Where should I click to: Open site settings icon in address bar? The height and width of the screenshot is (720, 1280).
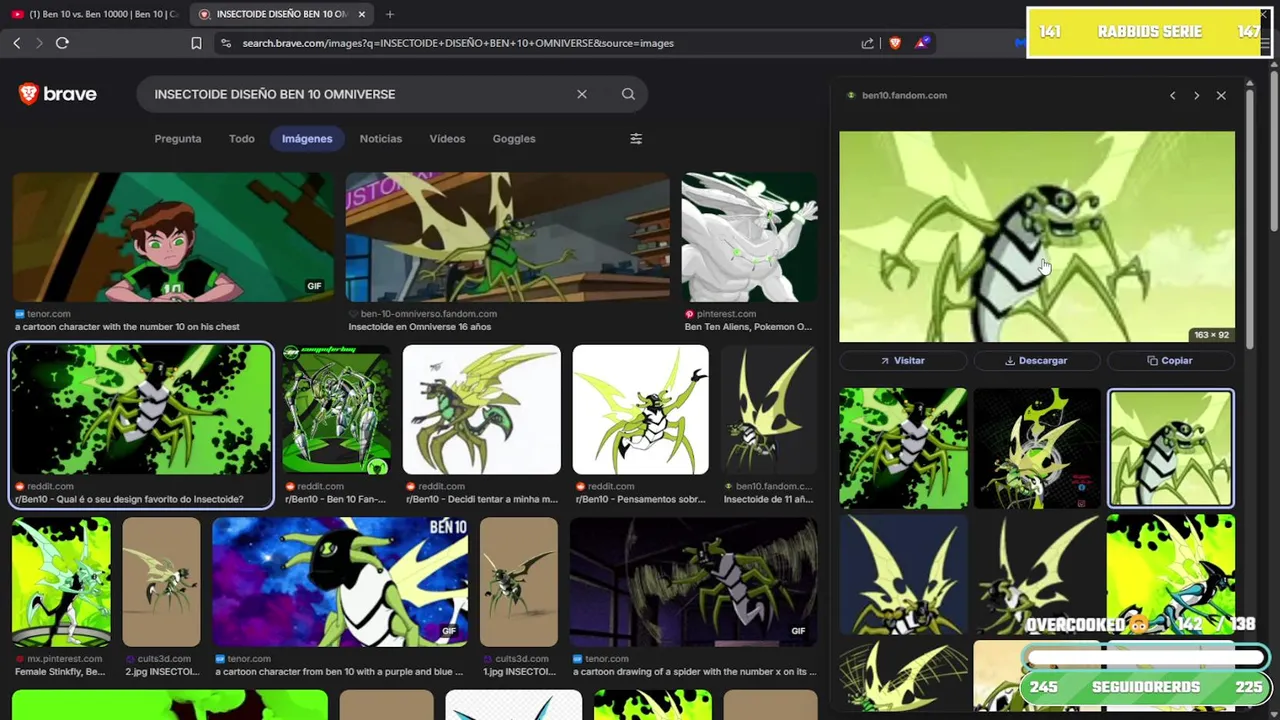click(226, 43)
